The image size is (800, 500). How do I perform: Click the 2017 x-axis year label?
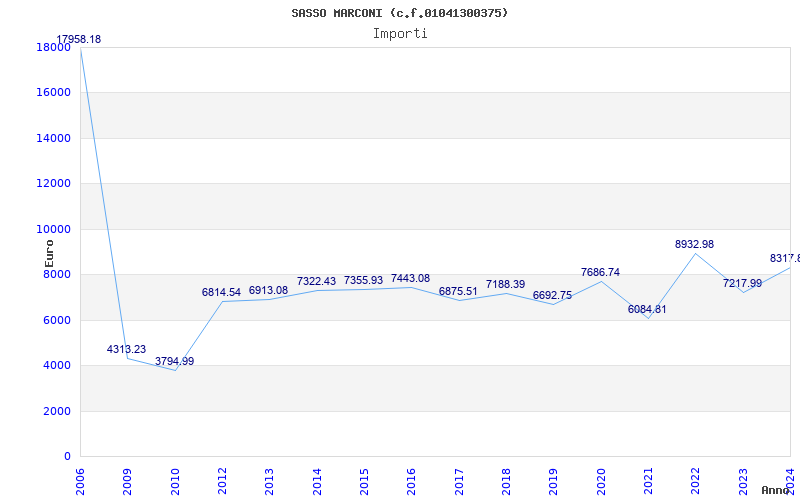pyautogui.click(x=459, y=482)
